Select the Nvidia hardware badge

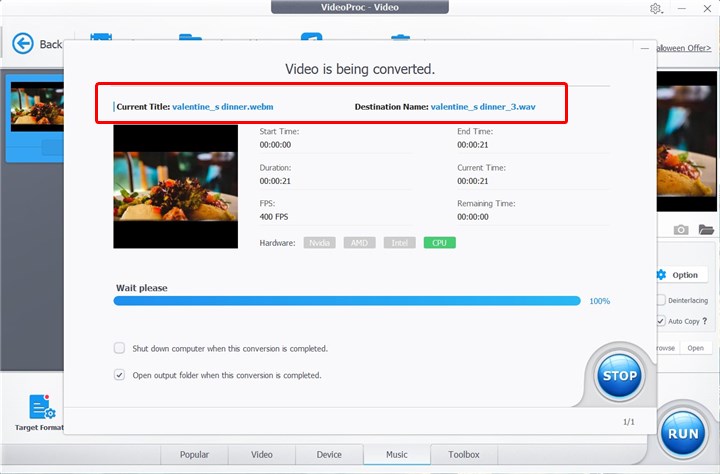coord(320,243)
